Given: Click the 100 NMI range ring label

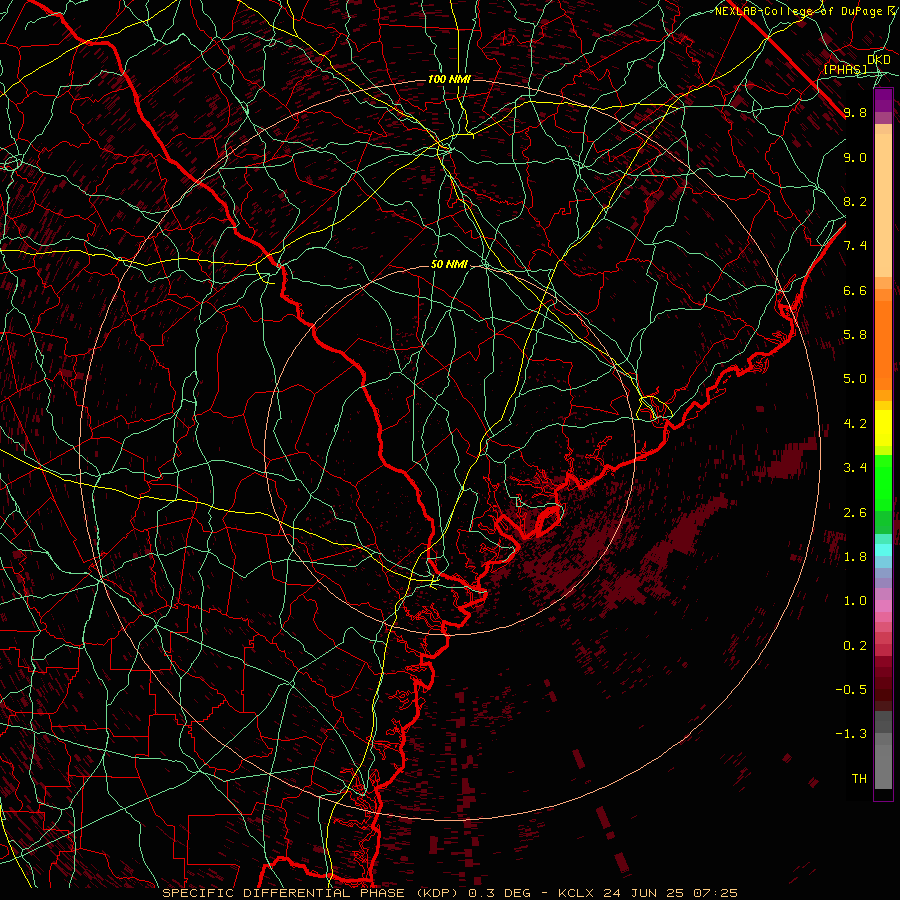Looking at the screenshot, I should (x=449, y=79).
